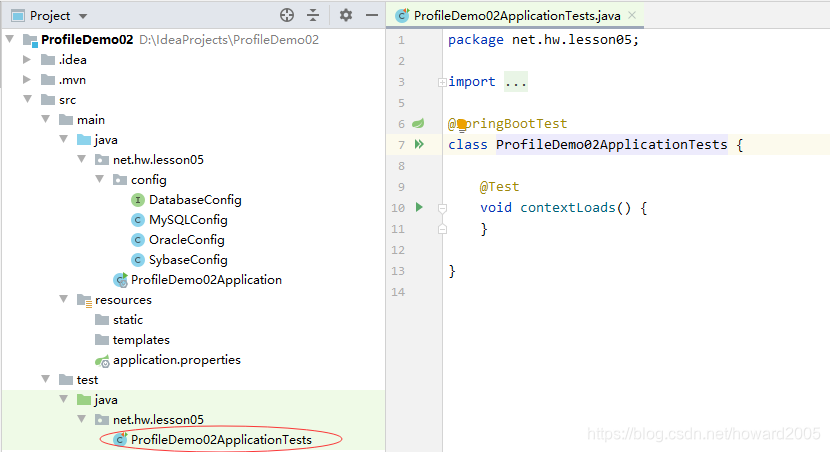
Task: Click the static folder icon
Action: (102, 319)
